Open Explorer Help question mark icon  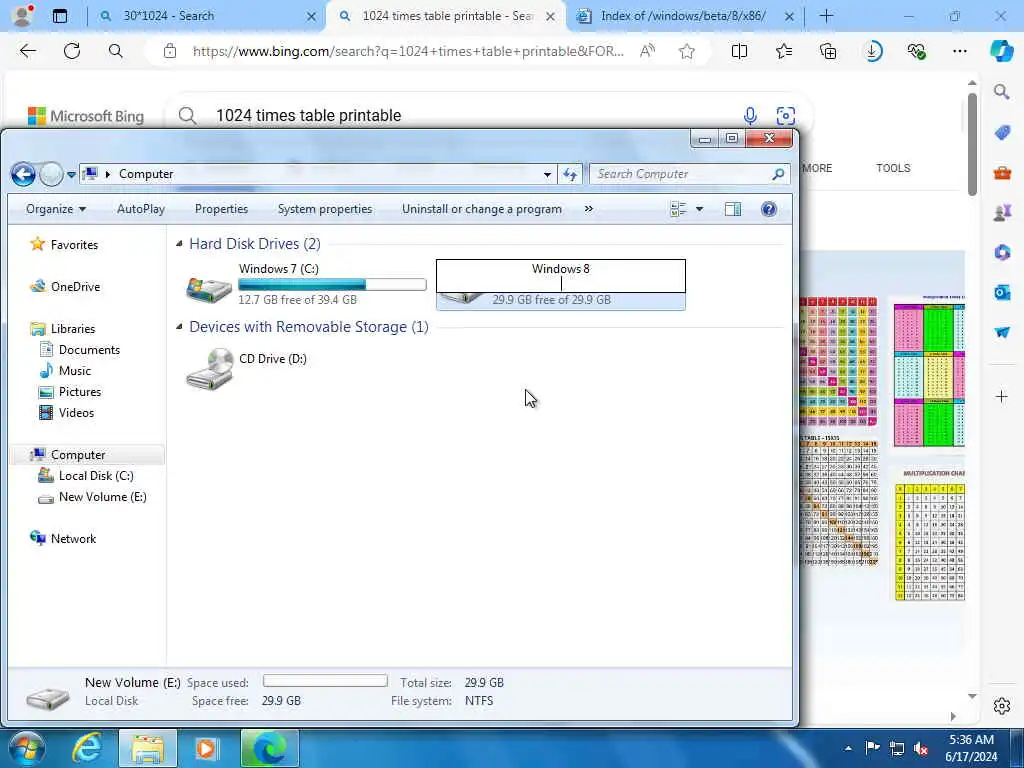769,209
